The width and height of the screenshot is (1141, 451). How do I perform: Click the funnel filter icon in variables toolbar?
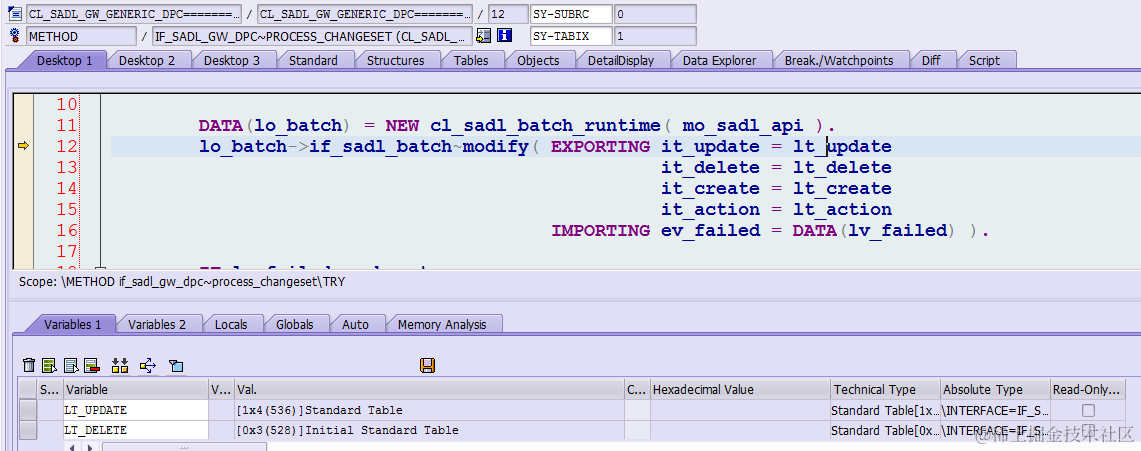click(176, 365)
